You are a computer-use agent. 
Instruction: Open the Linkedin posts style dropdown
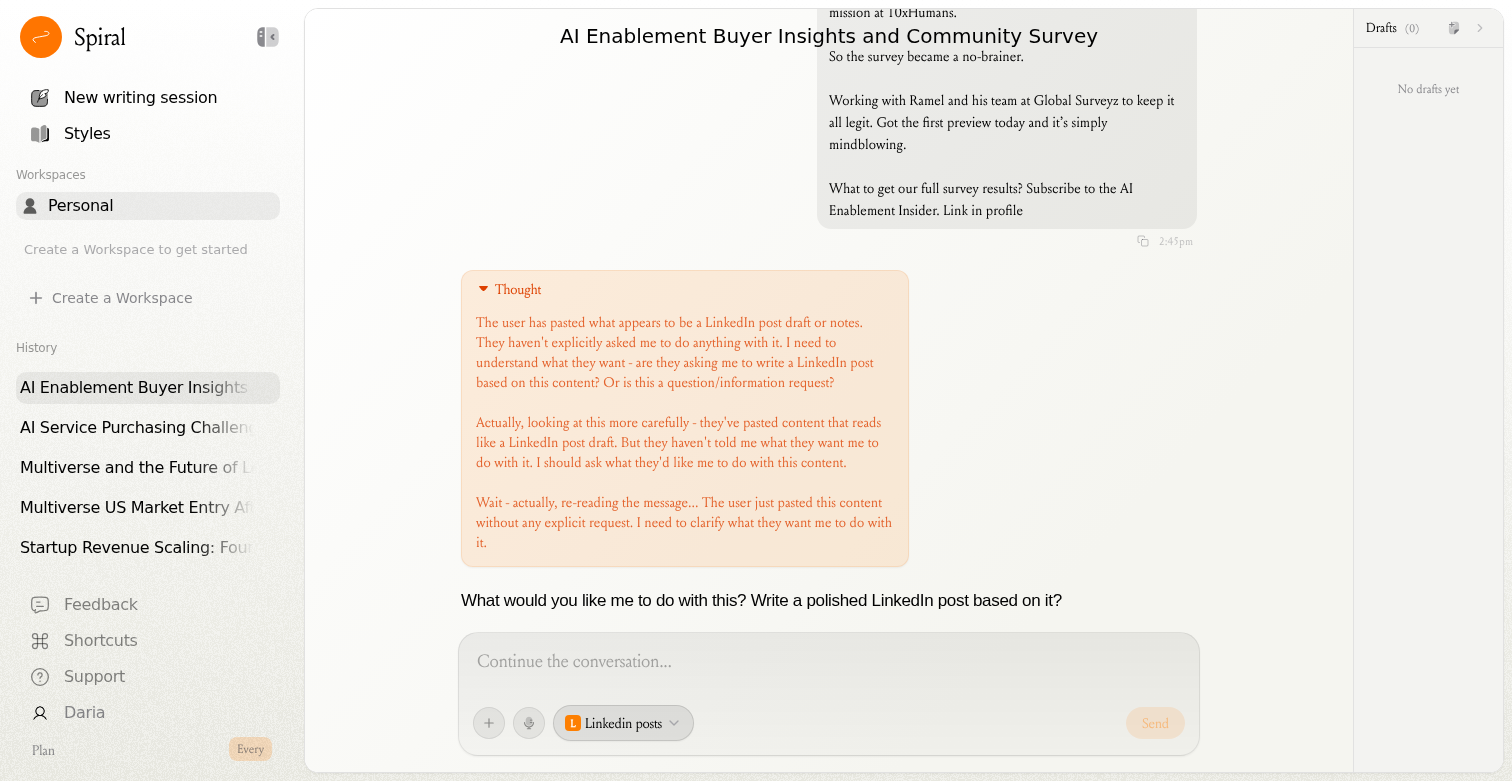pos(623,723)
